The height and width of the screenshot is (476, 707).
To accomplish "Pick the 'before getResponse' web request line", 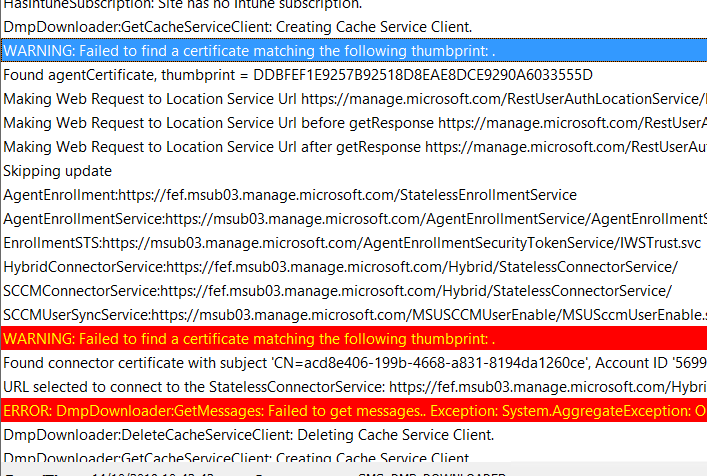I will point(354,123).
